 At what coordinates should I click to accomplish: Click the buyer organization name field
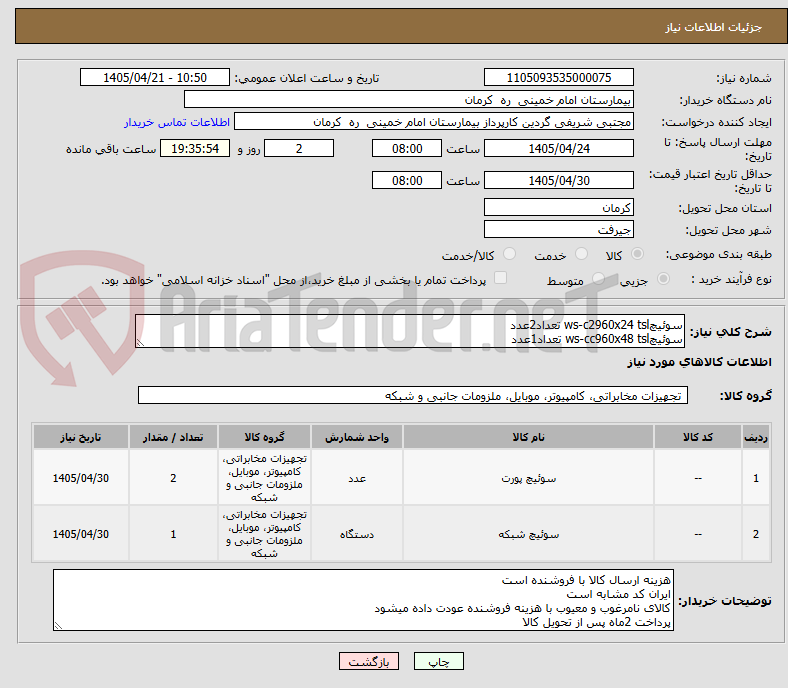409,100
